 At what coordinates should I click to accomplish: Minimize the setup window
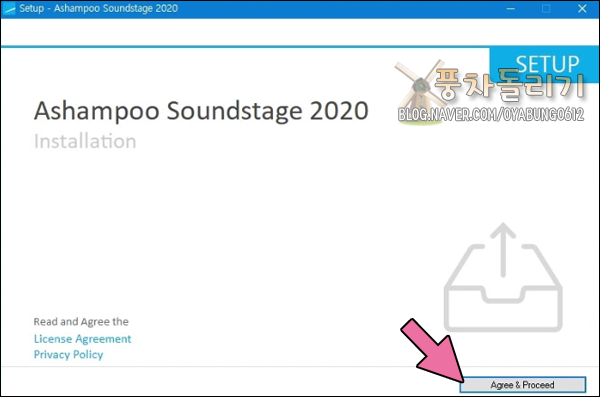pyautogui.click(x=510, y=8)
